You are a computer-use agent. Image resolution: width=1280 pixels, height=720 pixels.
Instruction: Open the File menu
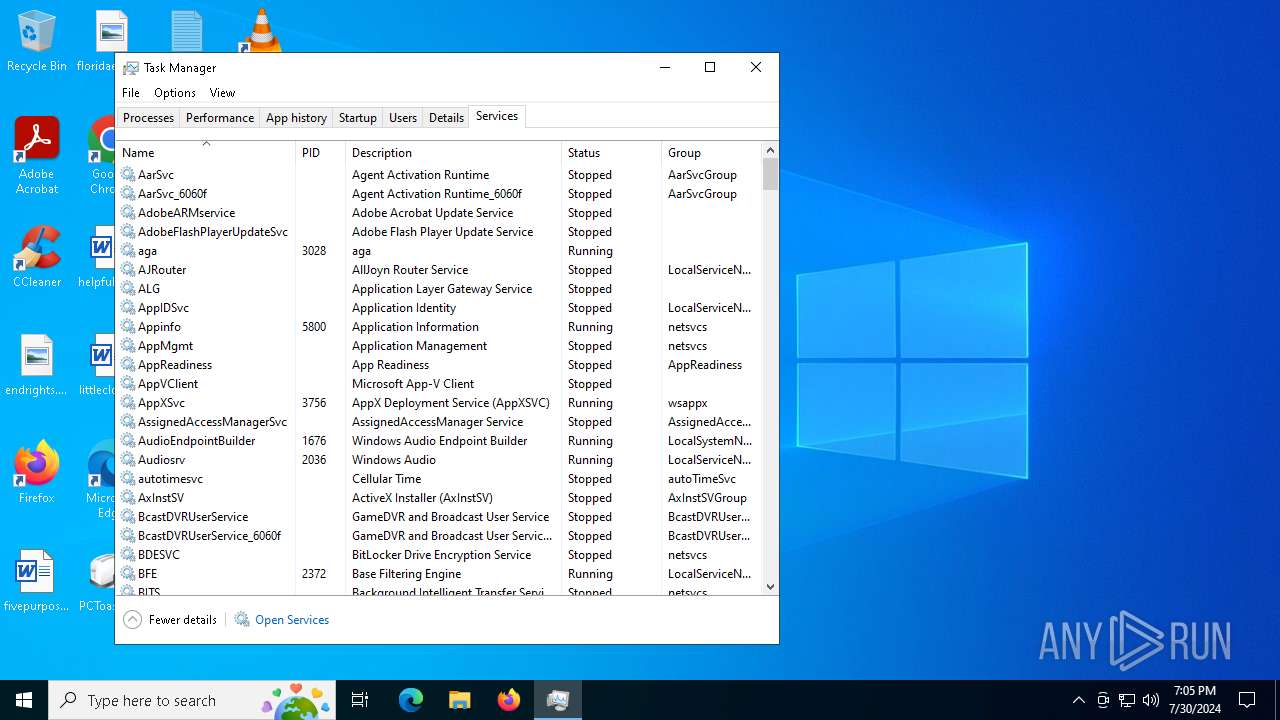point(131,92)
